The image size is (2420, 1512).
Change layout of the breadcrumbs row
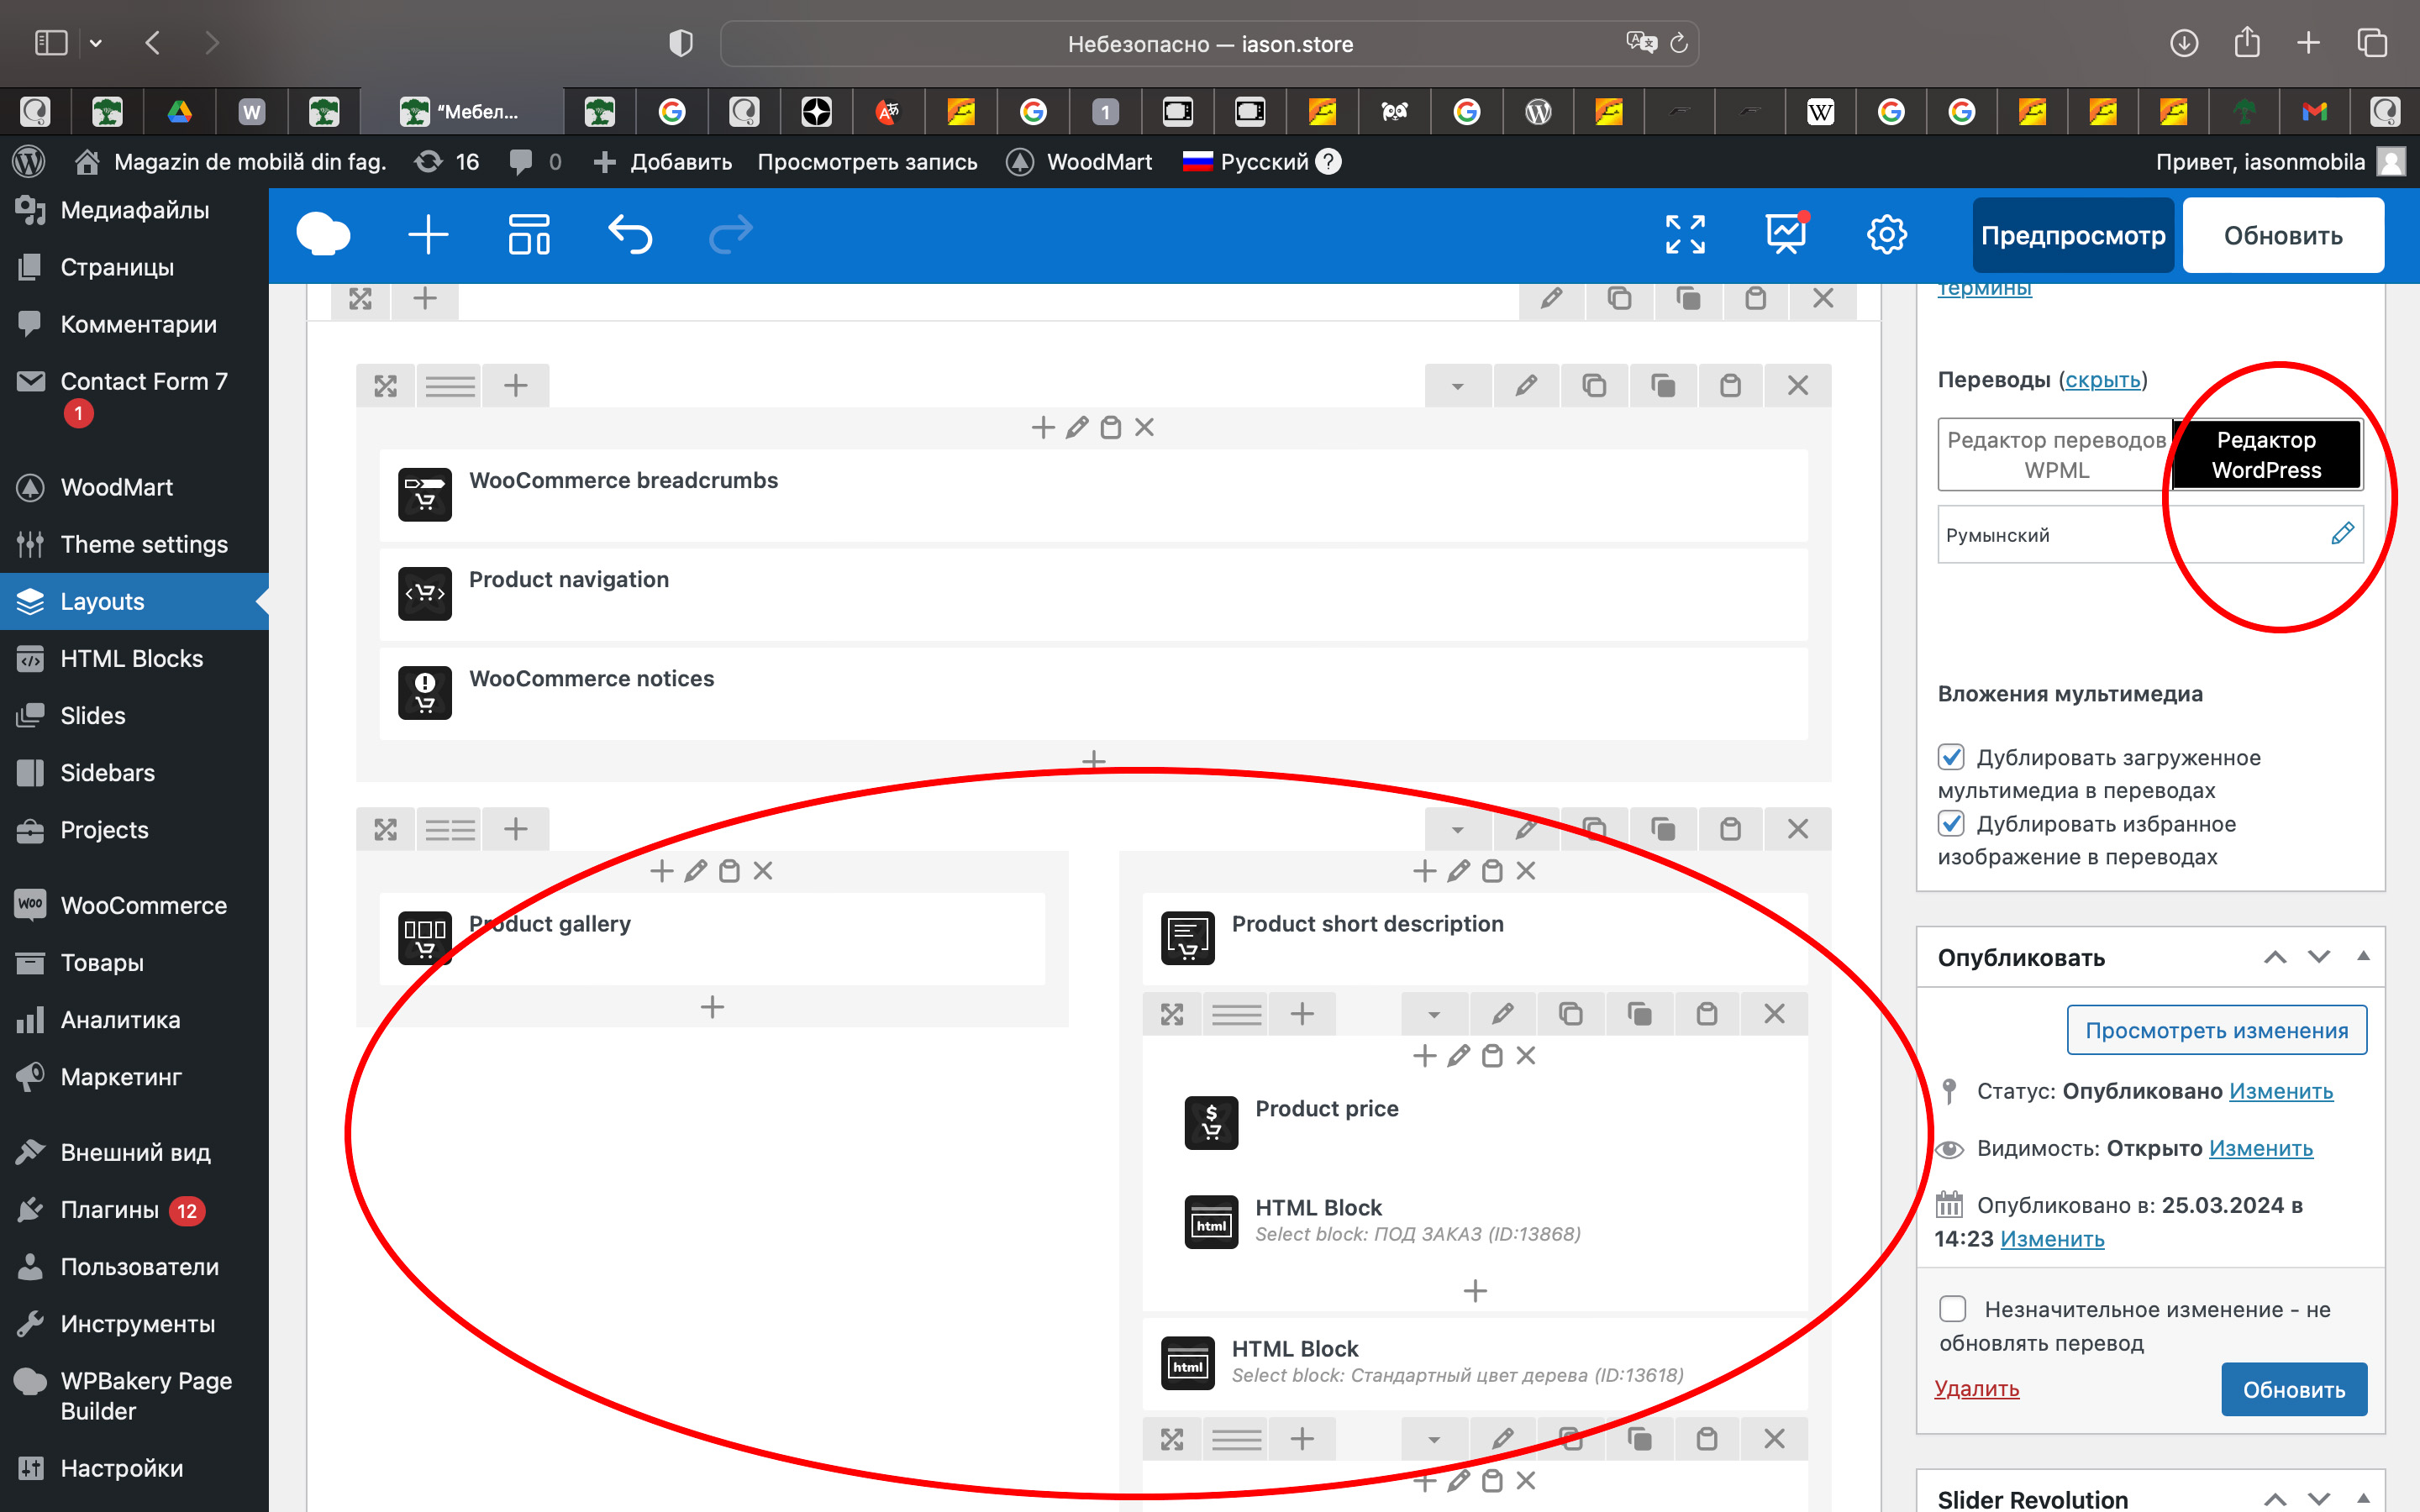[x=450, y=385]
